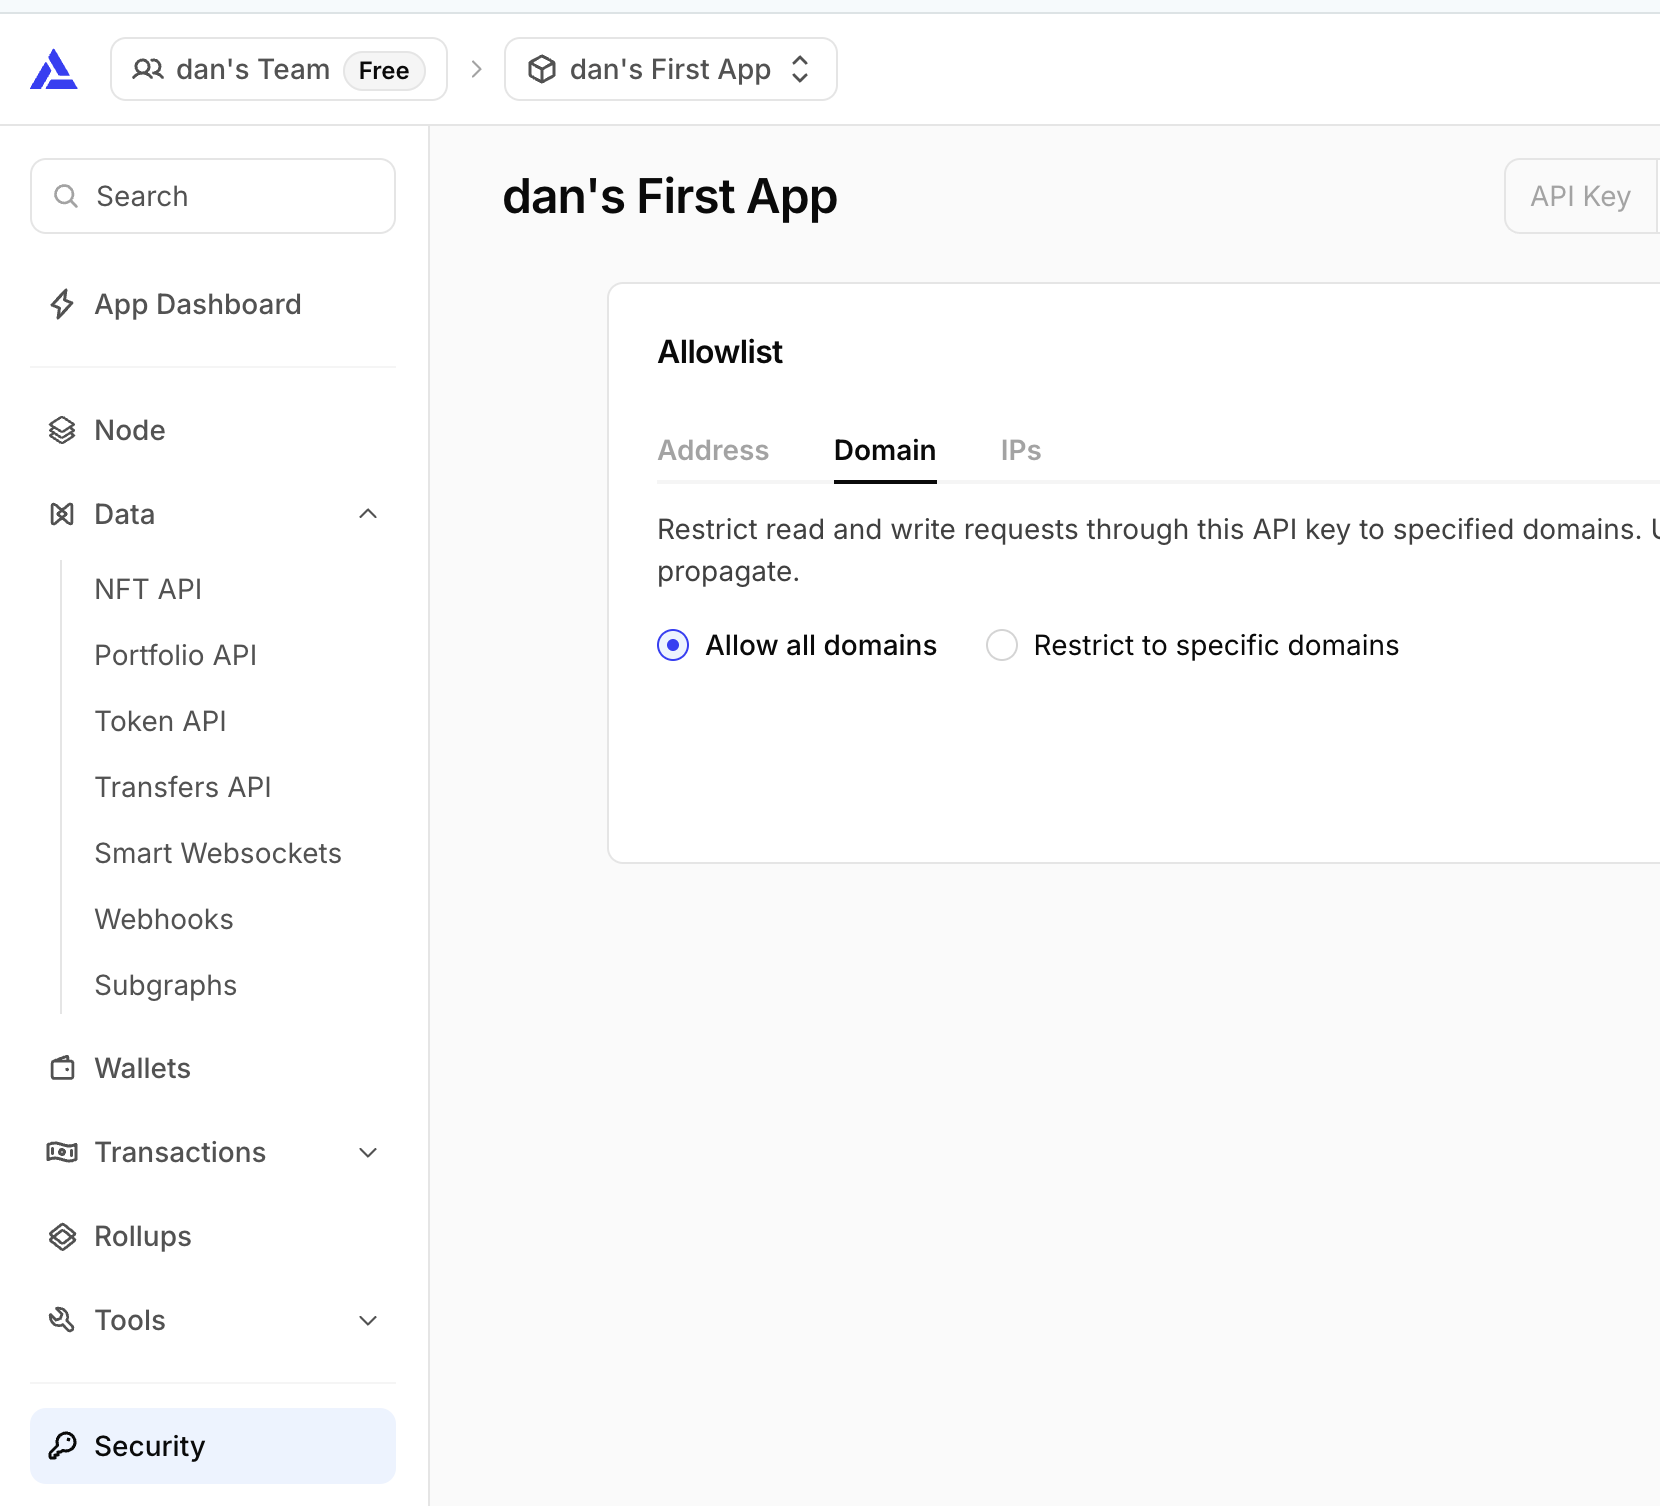Select Allow all domains option
Image resolution: width=1660 pixels, height=1506 pixels.
point(673,645)
